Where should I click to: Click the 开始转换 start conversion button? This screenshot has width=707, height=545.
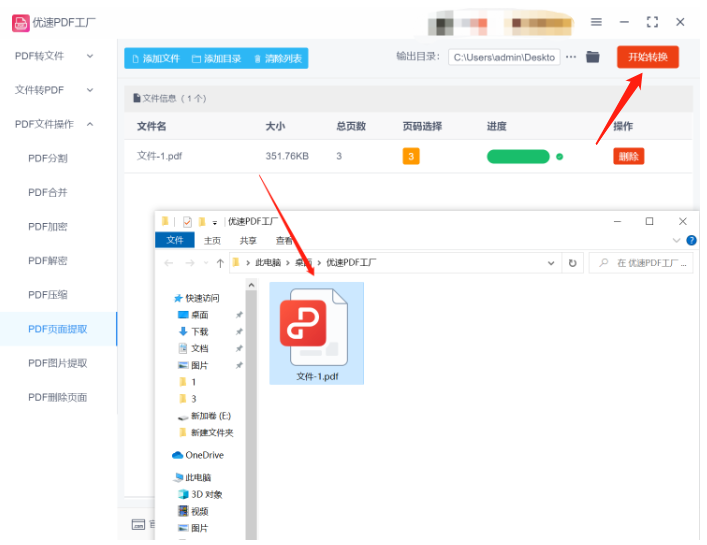(x=647, y=57)
